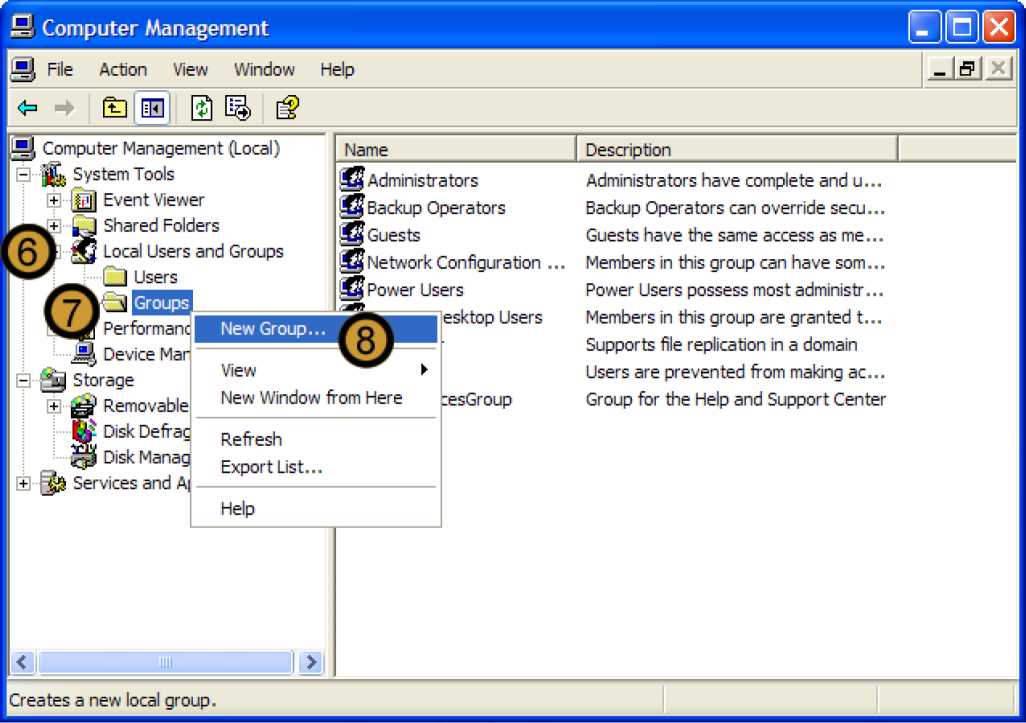Restore down the inner console window

coord(968,69)
